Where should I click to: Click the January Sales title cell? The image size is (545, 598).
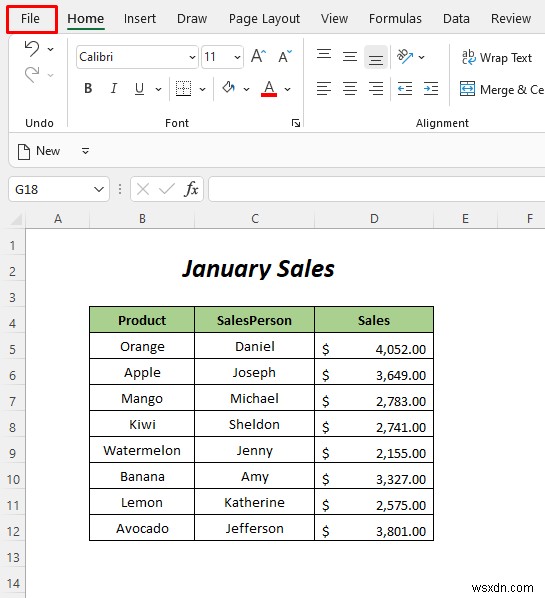[258, 269]
